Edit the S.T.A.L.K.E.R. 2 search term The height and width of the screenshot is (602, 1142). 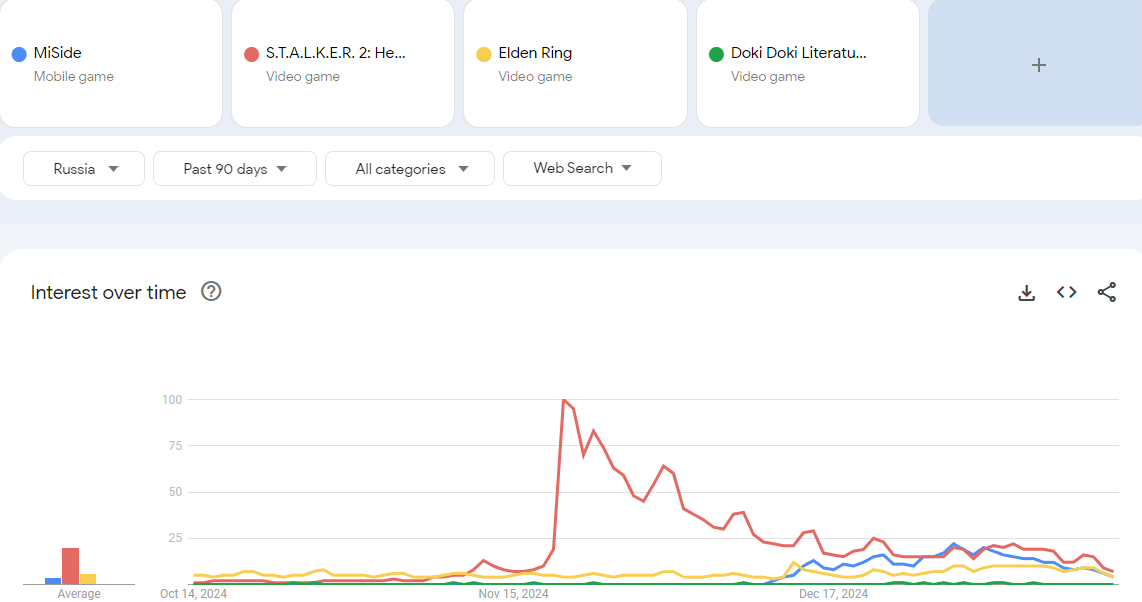tap(336, 54)
